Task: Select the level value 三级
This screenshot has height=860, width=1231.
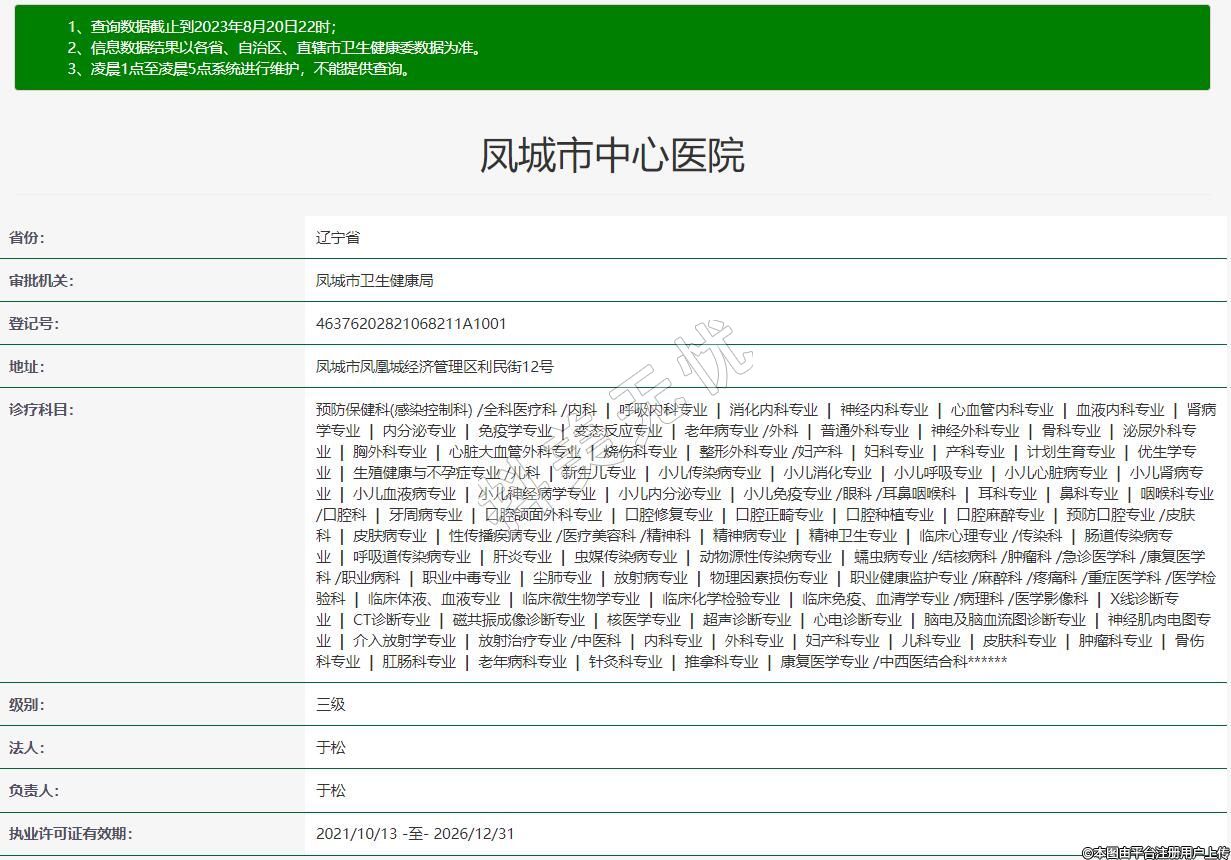Action: point(330,705)
